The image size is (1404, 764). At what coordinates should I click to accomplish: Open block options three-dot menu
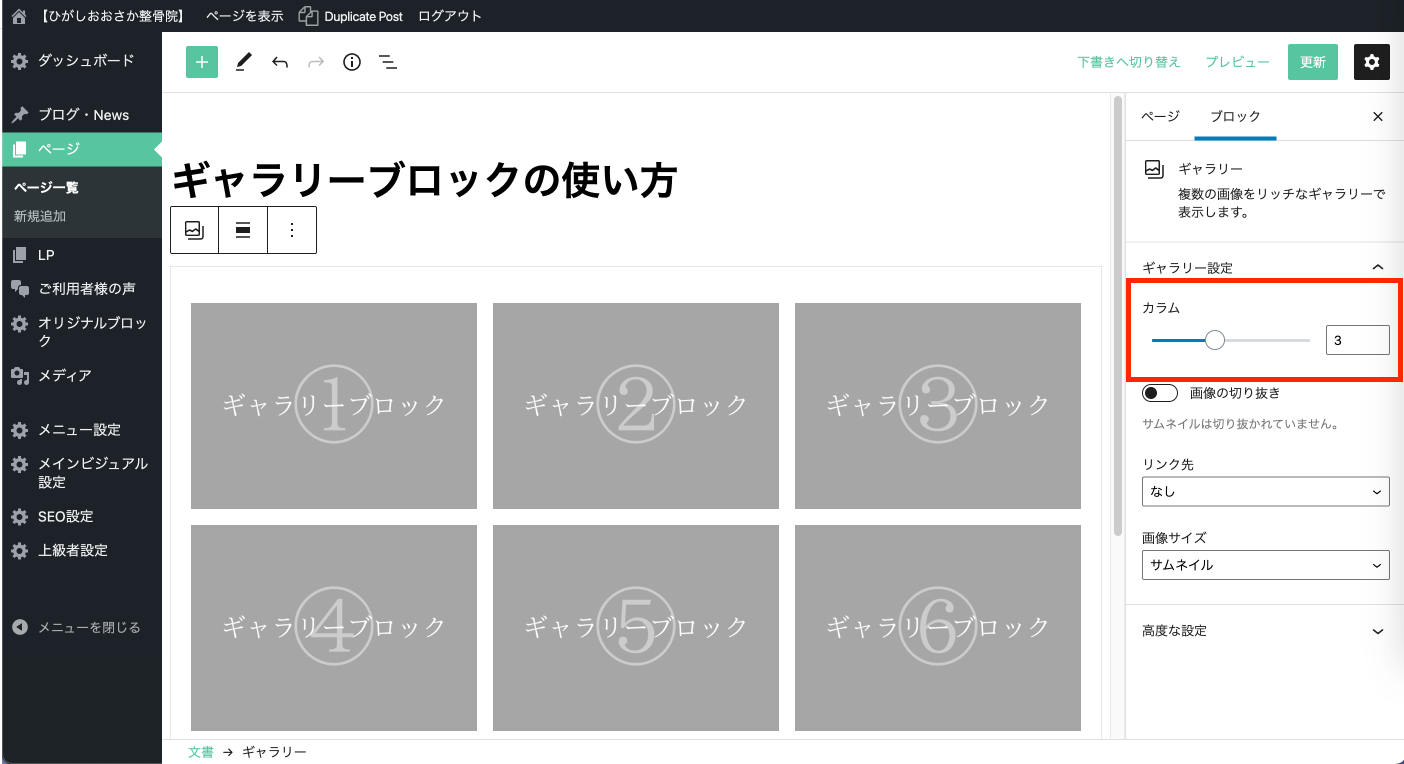(292, 230)
